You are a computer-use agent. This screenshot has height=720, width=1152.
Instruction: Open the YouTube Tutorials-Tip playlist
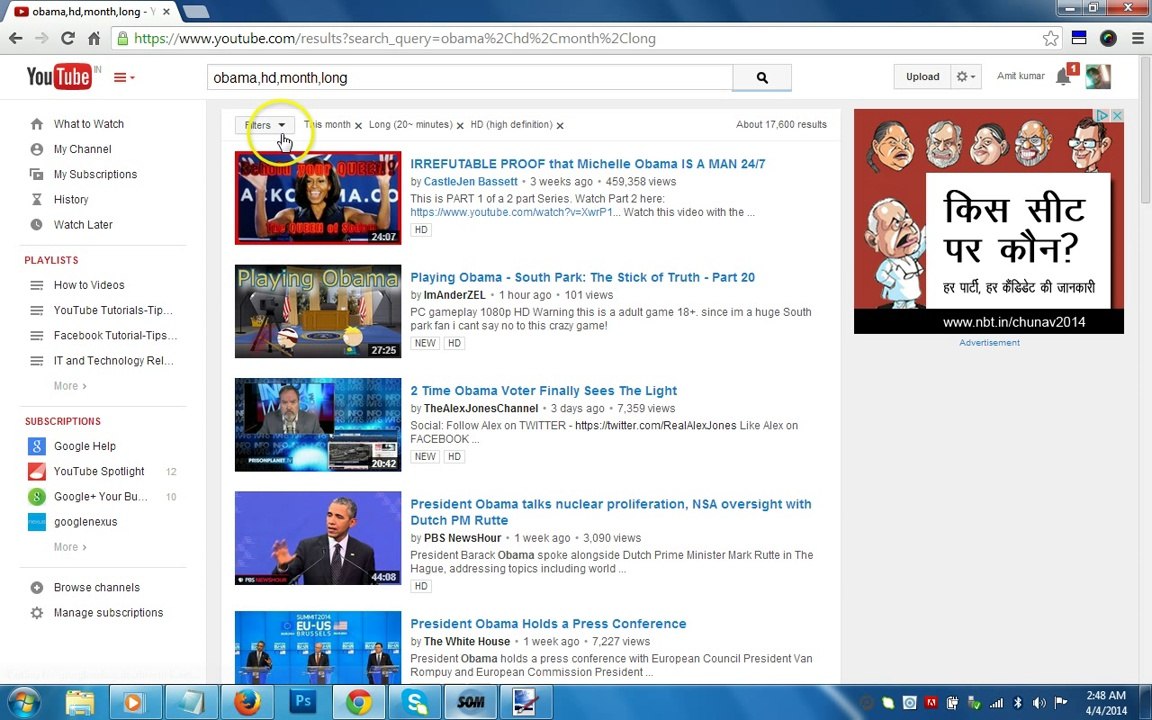(113, 310)
